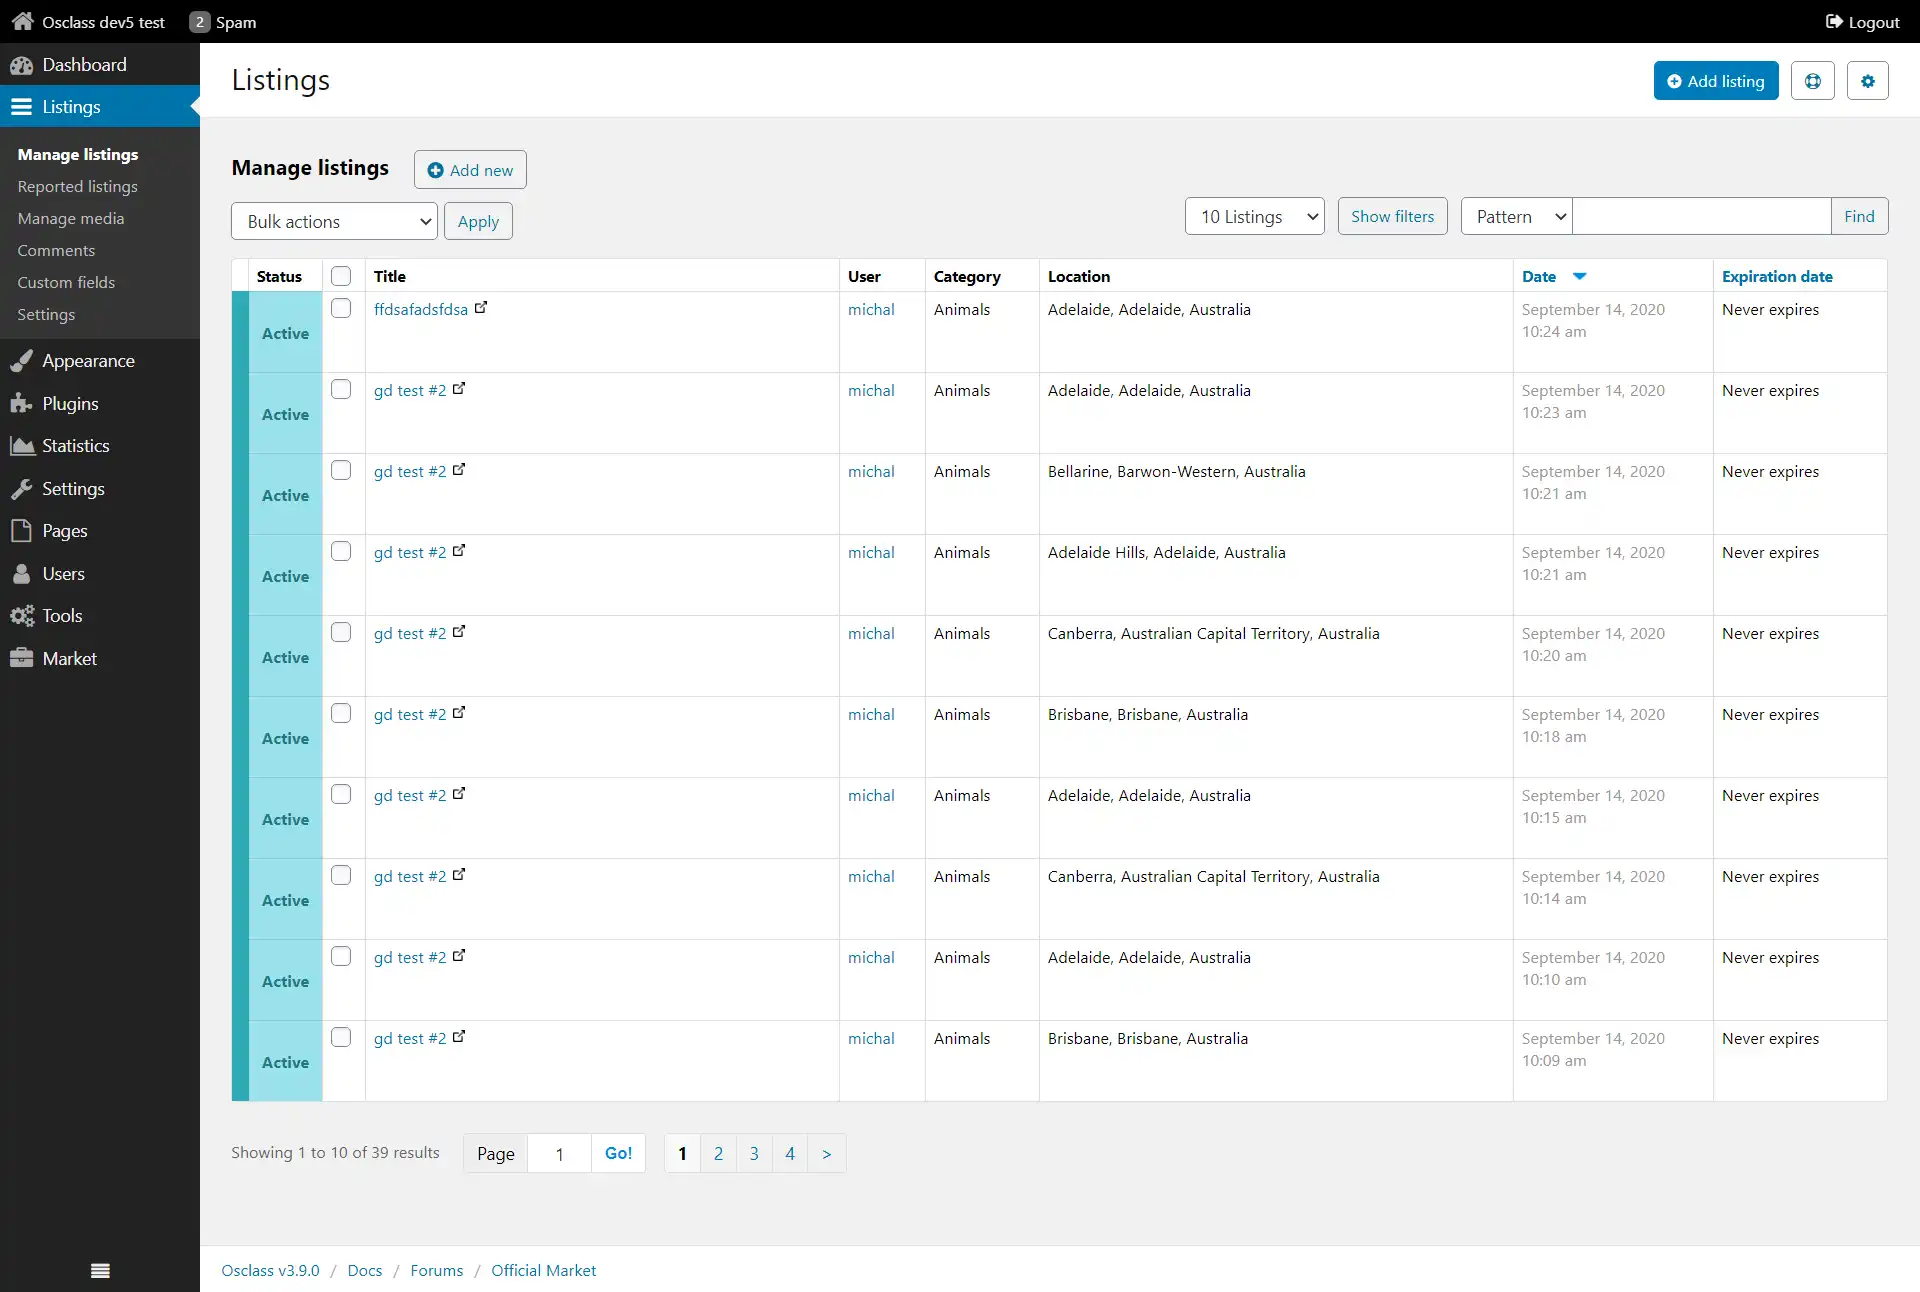
Task: Open the Reported listings menu item
Action: coord(78,185)
